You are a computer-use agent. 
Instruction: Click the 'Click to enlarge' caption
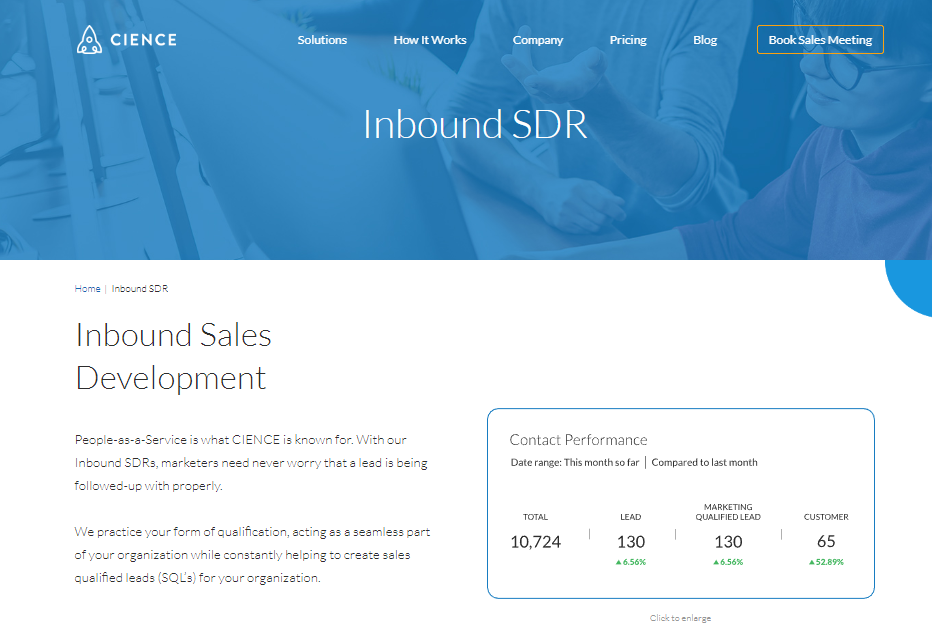(681, 618)
